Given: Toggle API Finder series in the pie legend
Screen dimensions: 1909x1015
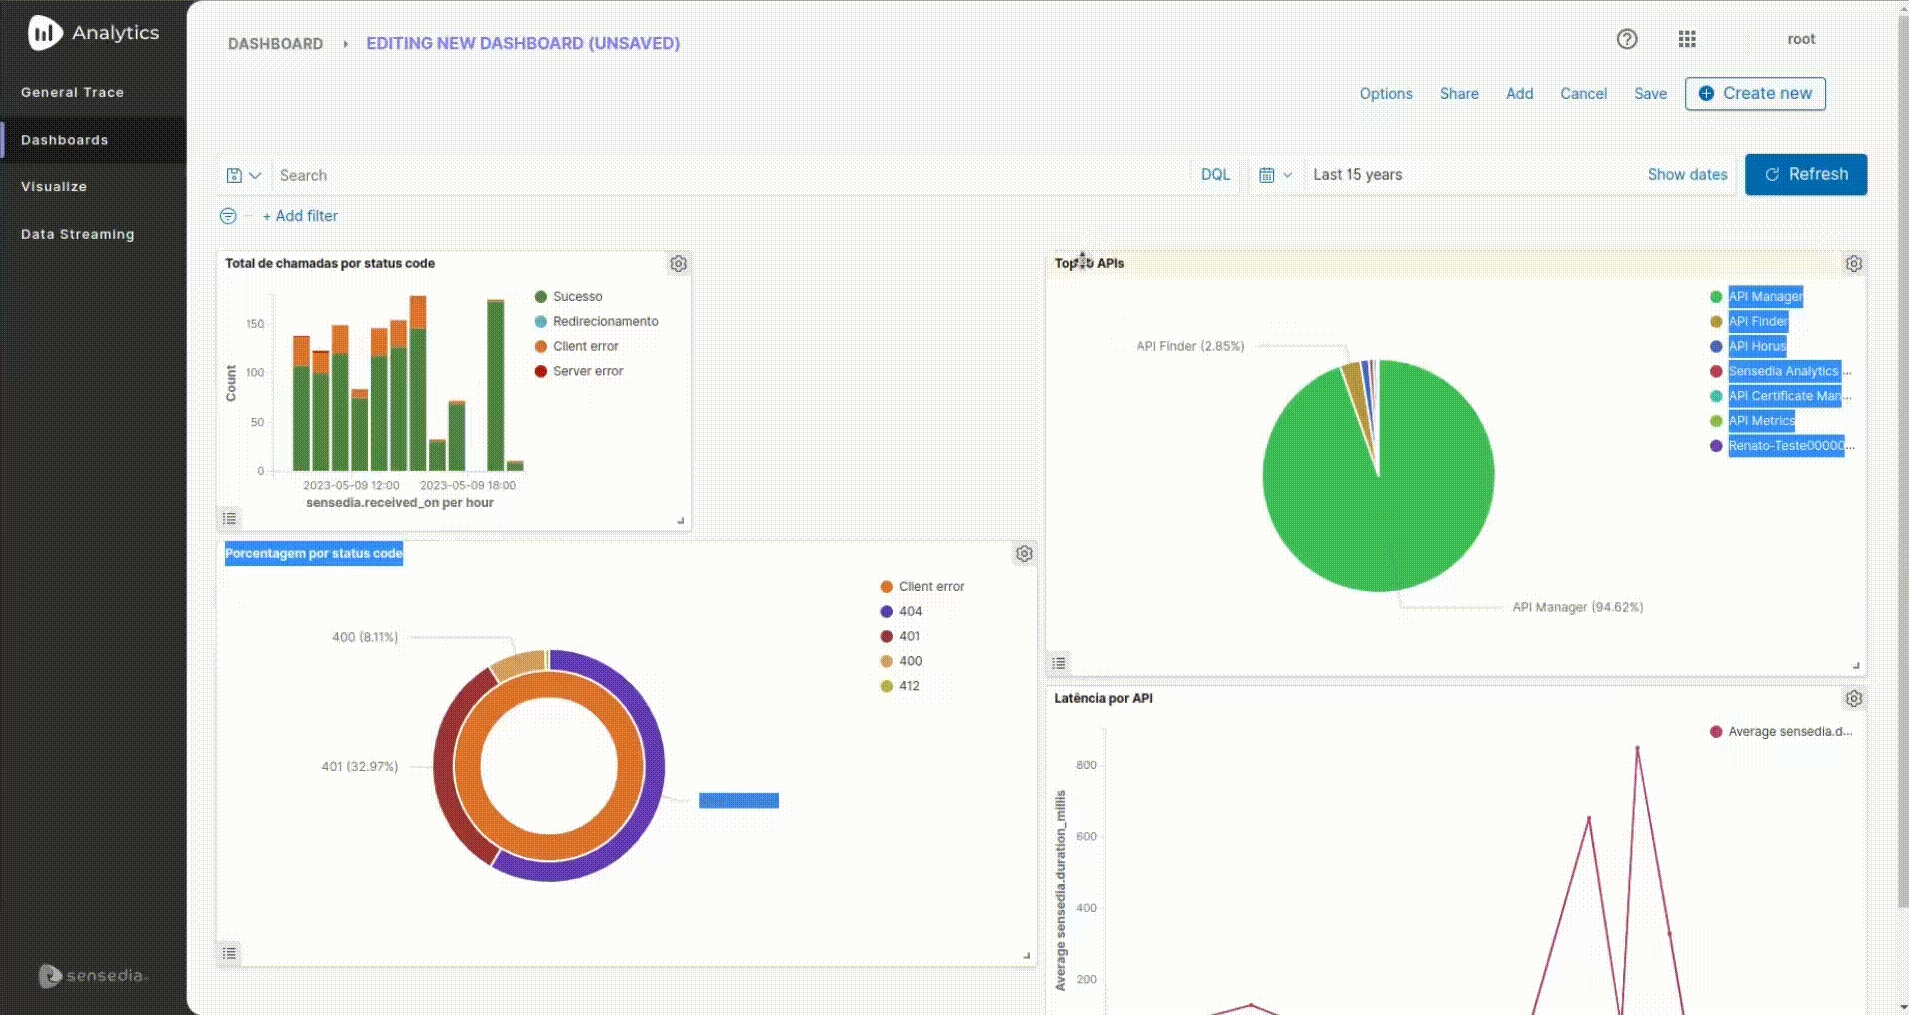Looking at the screenshot, I should click(x=1757, y=321).
